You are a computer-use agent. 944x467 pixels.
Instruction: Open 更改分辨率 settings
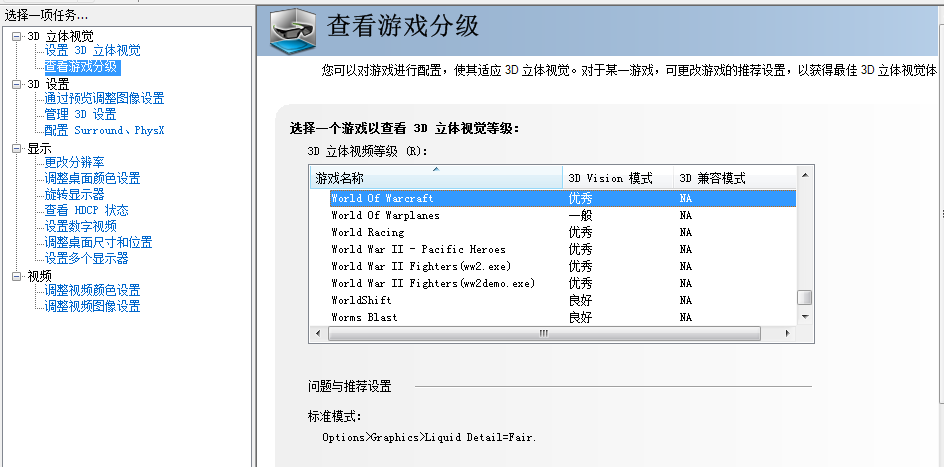pyautogui.click(x=74, y=163)
